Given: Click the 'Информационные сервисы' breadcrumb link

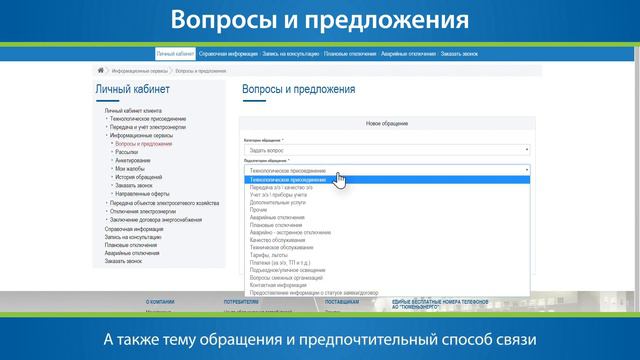Looking at the screenshot, I should click(140, 71).
